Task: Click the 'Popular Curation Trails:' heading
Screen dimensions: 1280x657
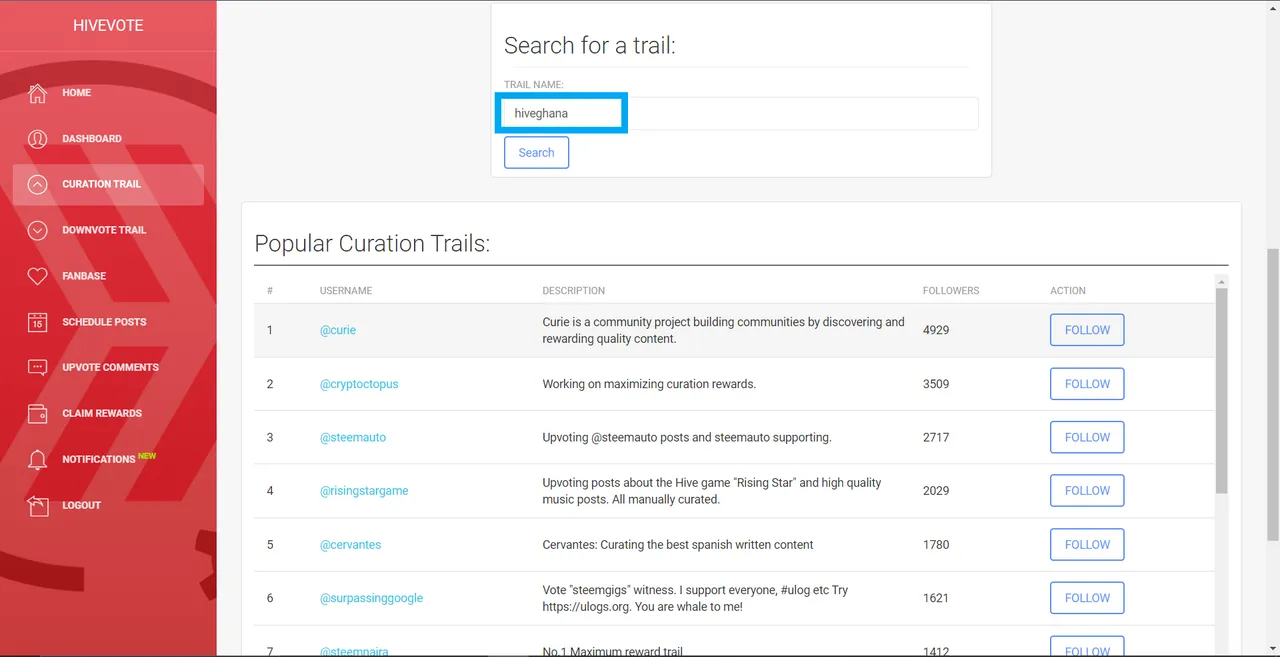Action: [372, 243]
